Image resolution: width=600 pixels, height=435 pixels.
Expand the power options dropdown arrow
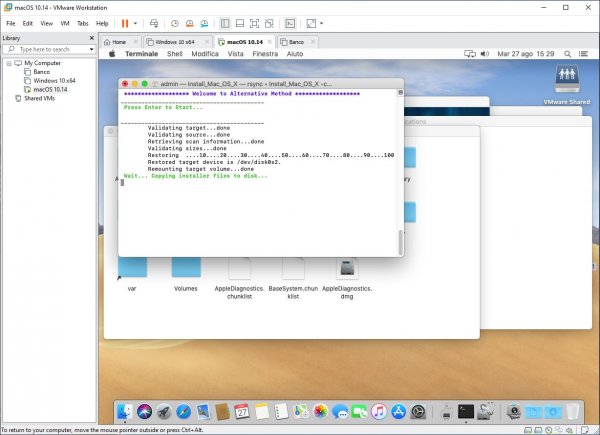(137, 23)
